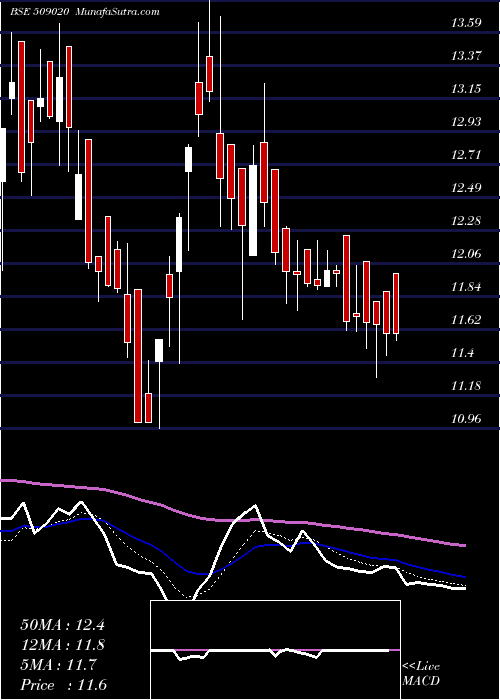Click the 5MA : 11.7 reading

[58, 665]
